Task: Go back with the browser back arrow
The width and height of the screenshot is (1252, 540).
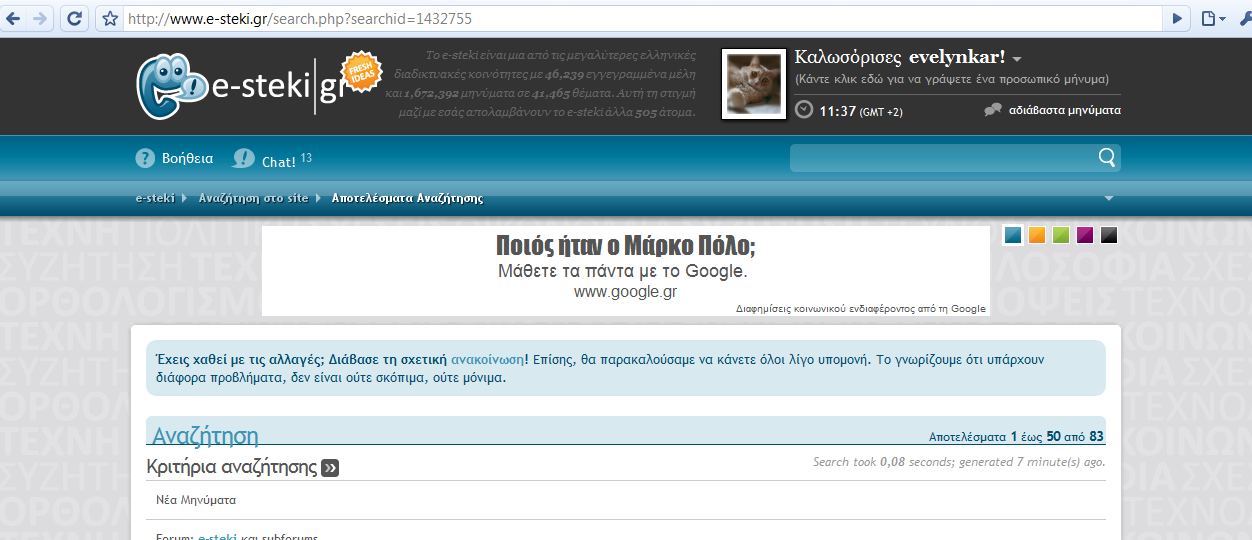Action: pyautogui.click(x=13, y=18)
